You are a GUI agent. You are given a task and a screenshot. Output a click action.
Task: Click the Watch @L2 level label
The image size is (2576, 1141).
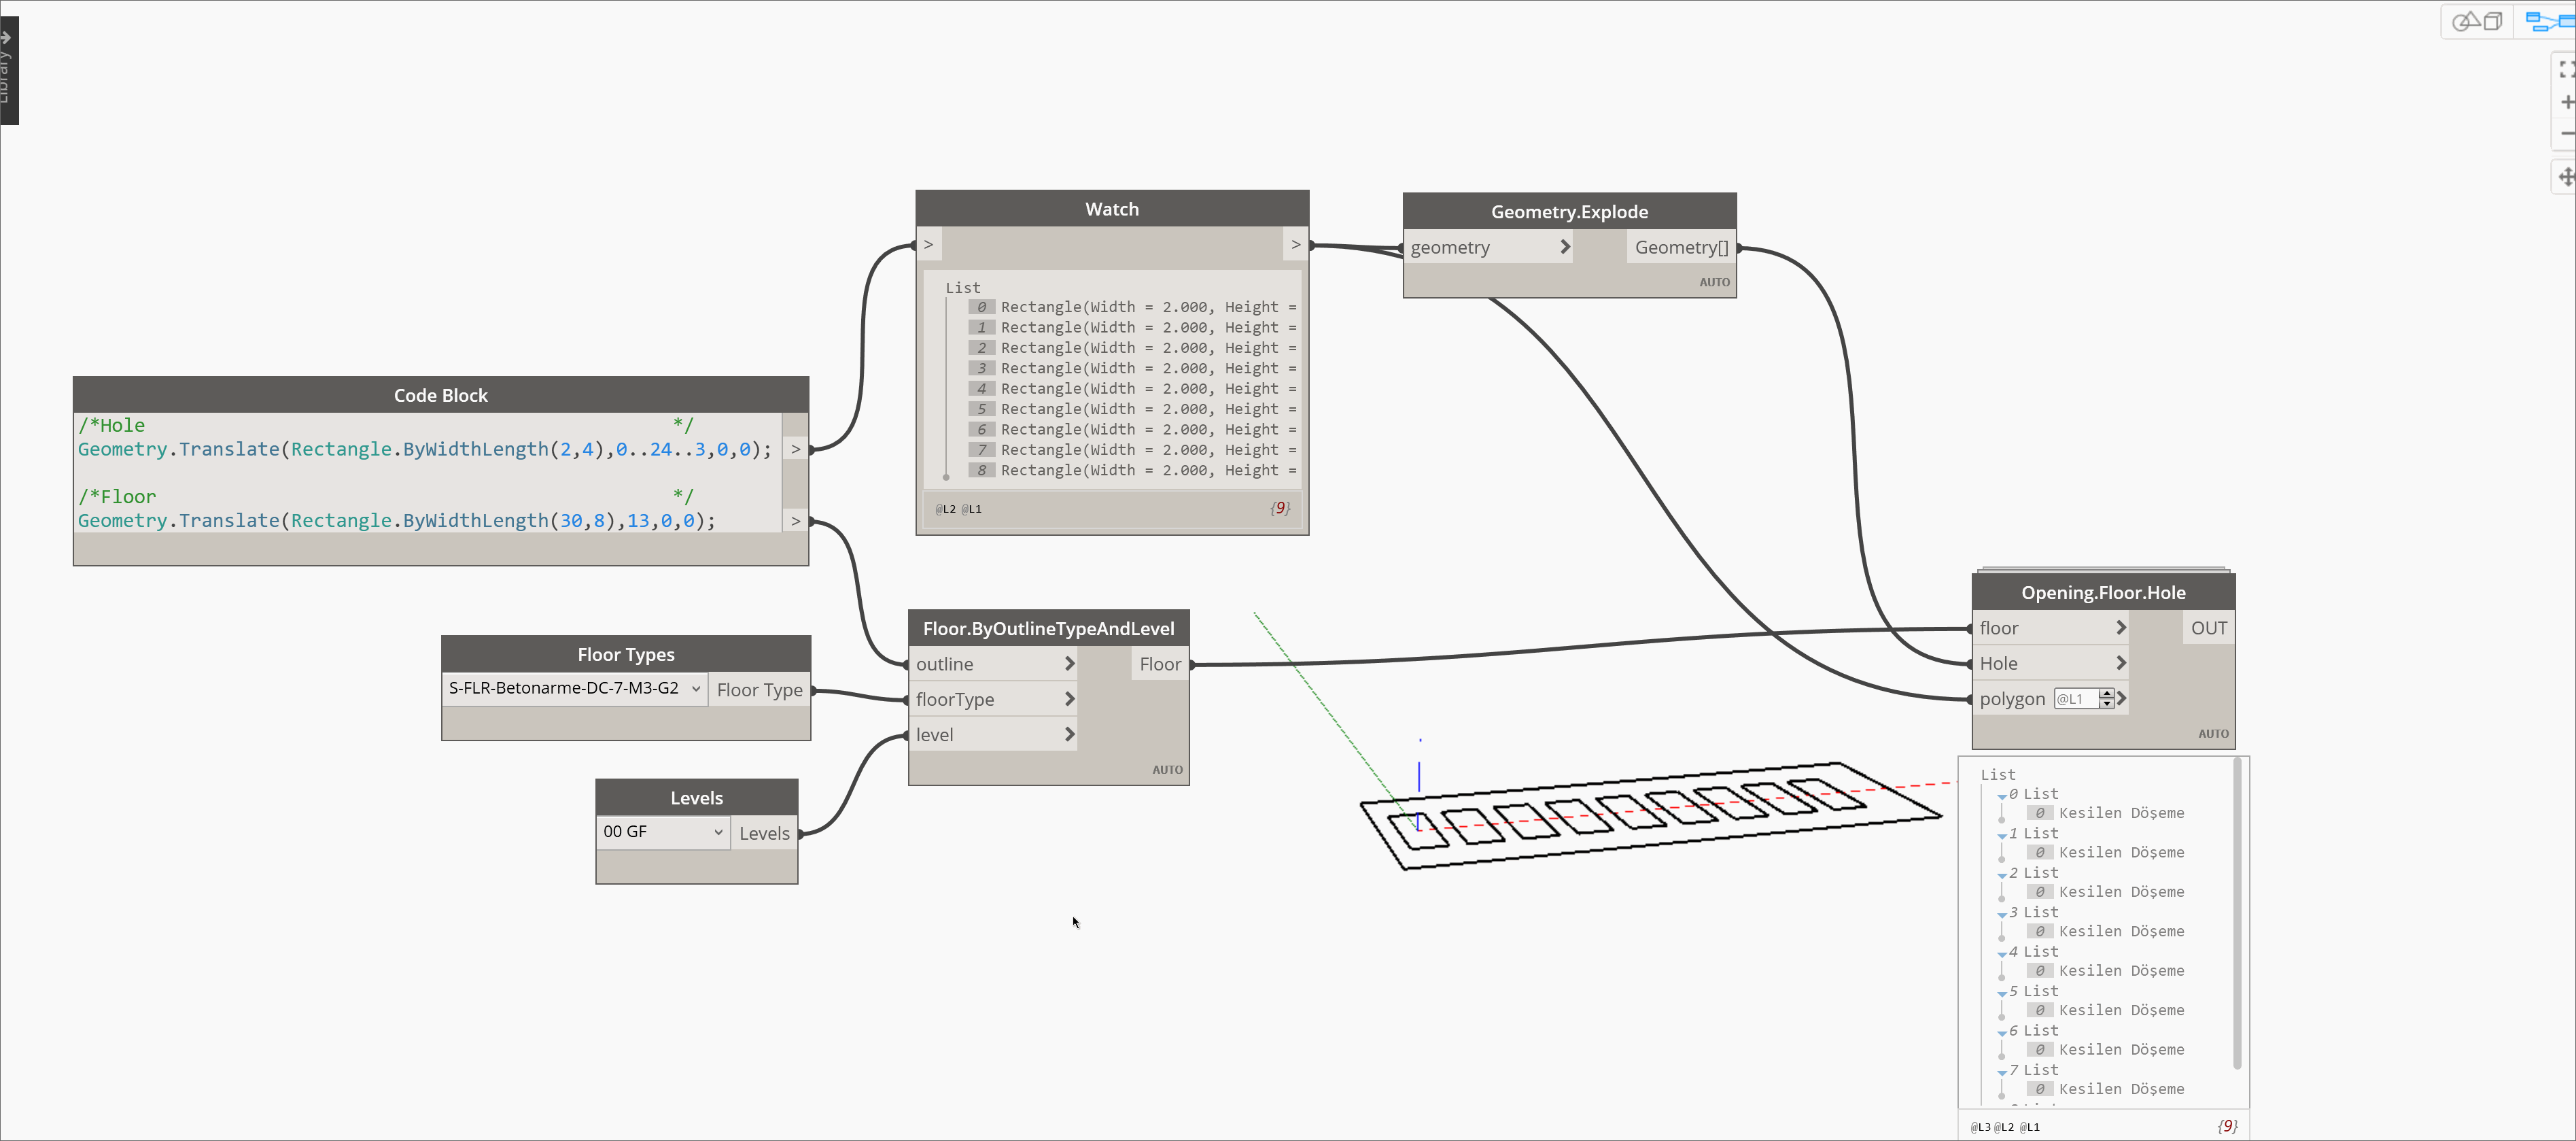945,509
